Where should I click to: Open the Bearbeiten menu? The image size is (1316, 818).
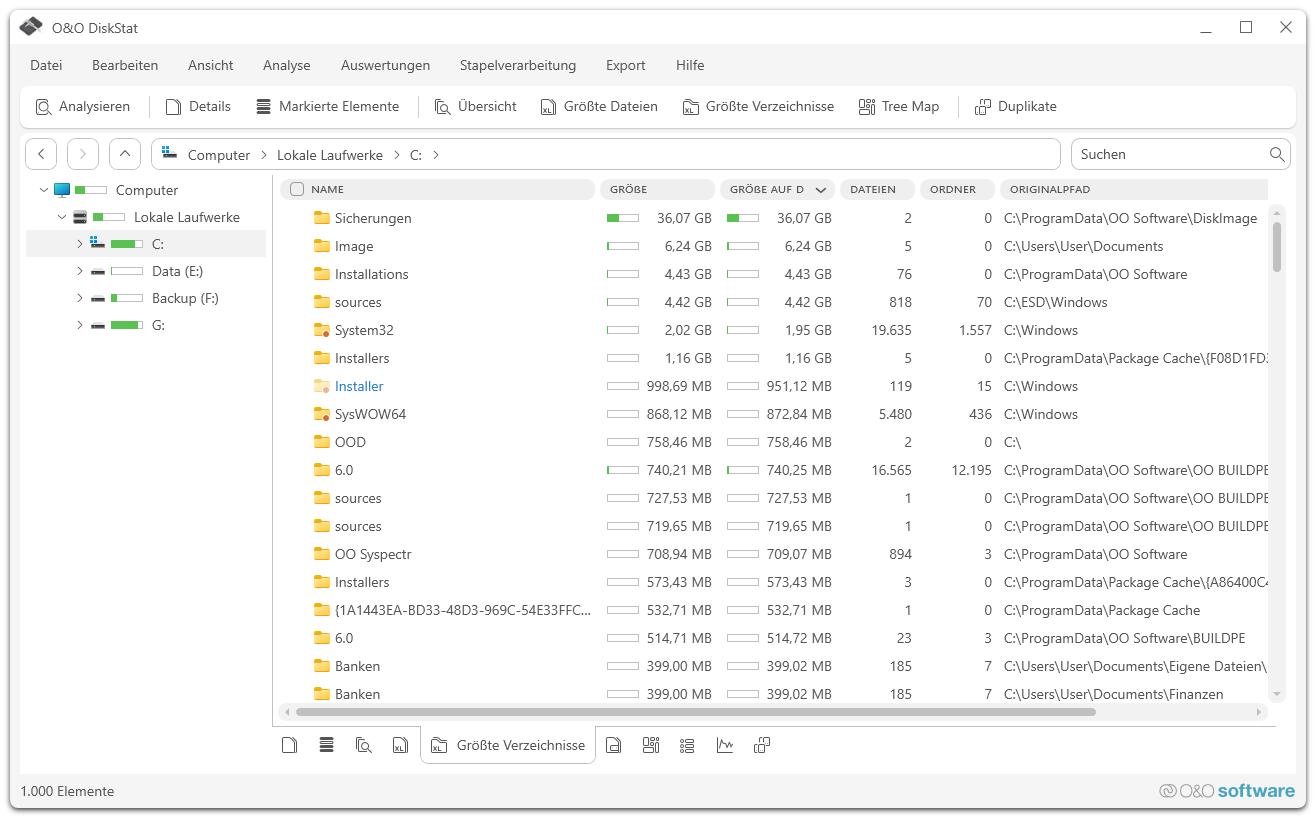click(x=125, y=65)
